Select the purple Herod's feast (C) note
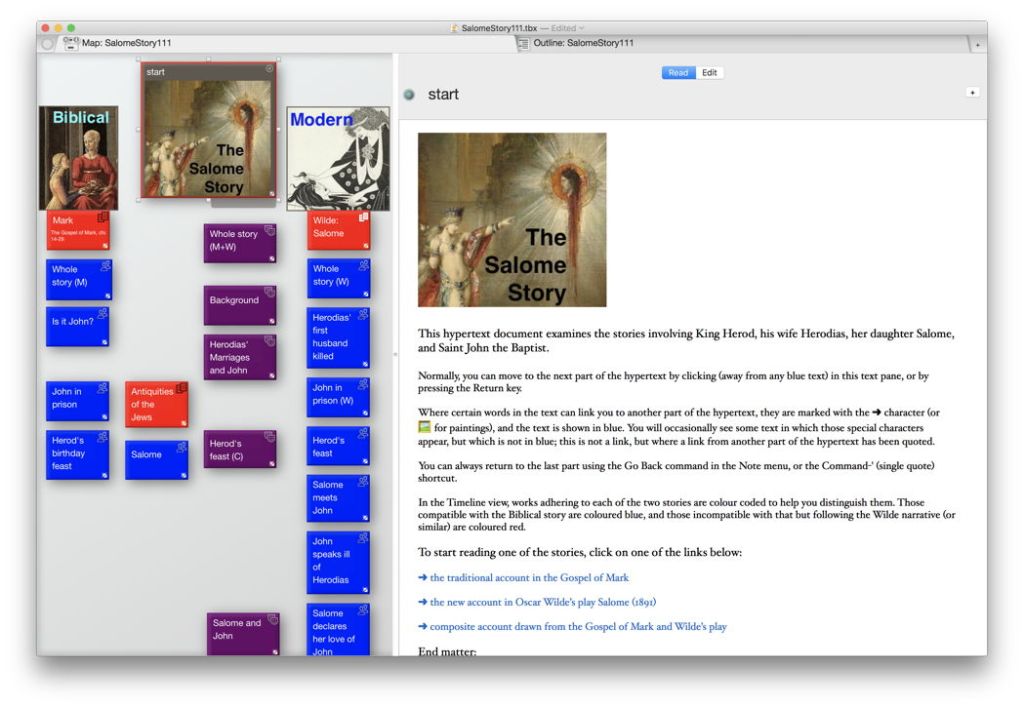1024x708 pixels. [x=239, y=449]
